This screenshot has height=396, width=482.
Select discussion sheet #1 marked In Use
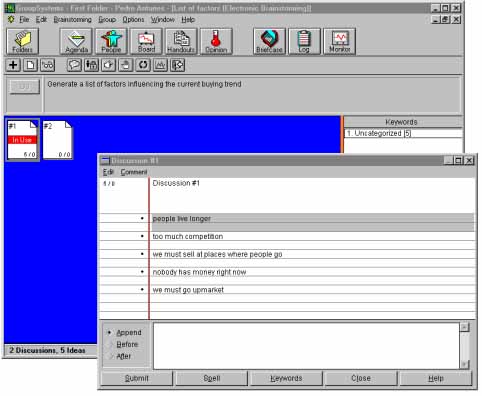click(x=22, y=140)
